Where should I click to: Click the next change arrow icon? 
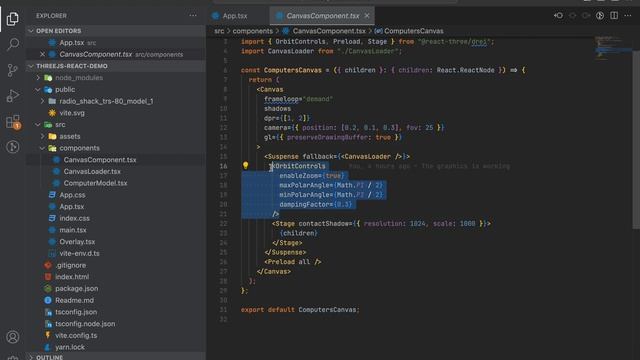click(x=586, y=16)
